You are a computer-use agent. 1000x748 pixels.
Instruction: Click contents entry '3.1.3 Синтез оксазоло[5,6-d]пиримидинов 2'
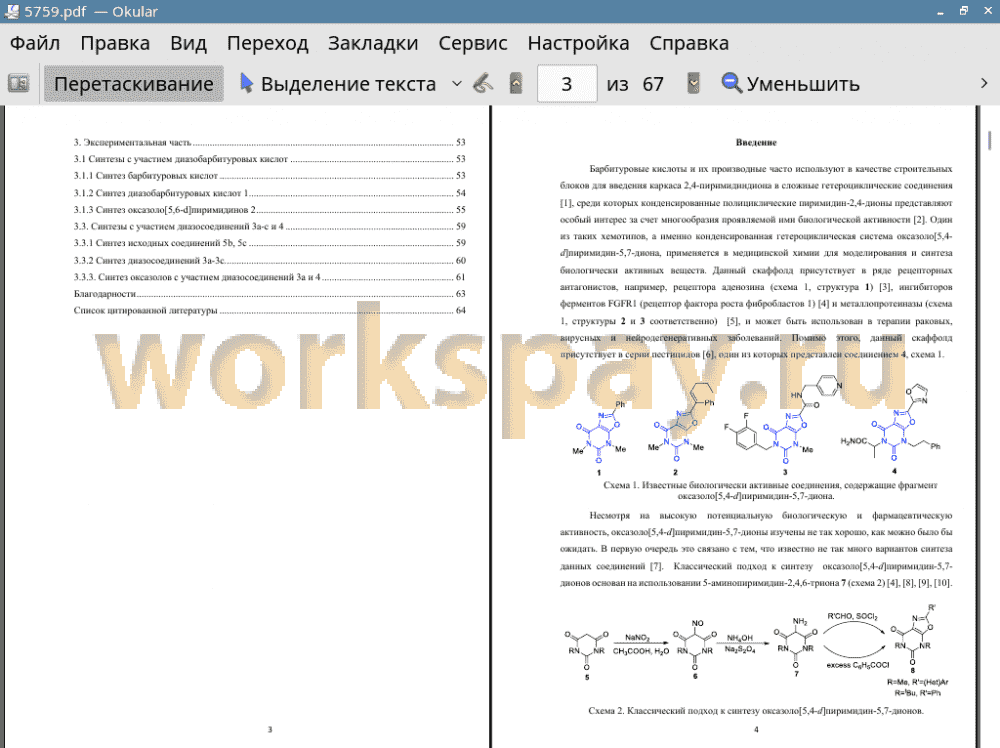(x=270, y=209)
